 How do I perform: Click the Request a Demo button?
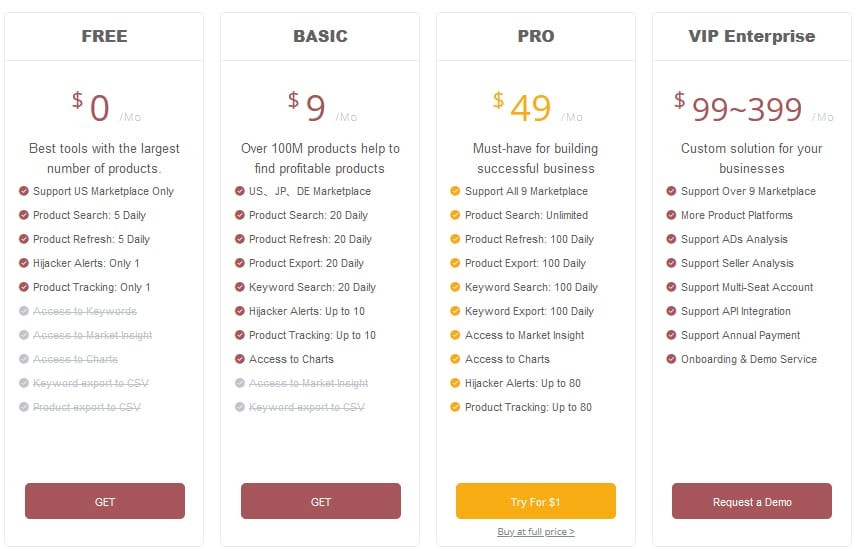752,501
